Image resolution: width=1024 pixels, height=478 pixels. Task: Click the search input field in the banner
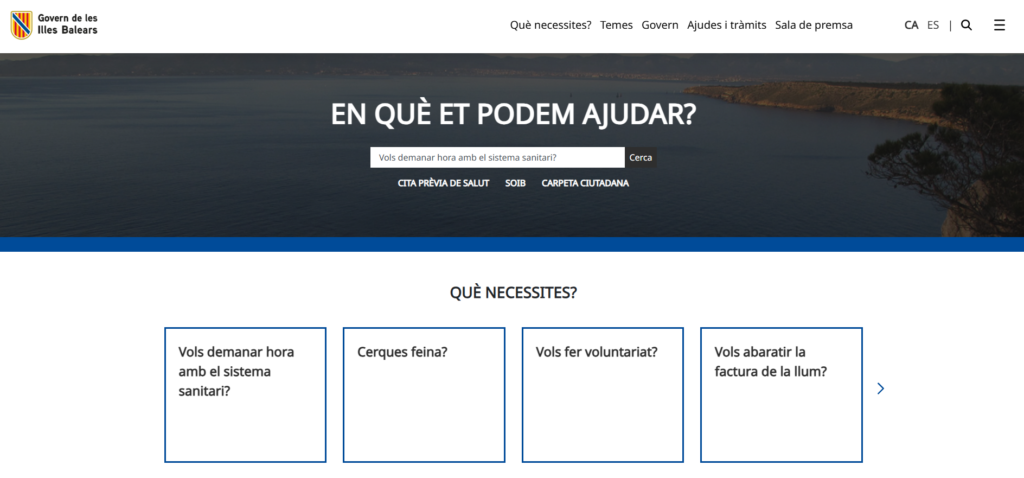coord(497,158)
